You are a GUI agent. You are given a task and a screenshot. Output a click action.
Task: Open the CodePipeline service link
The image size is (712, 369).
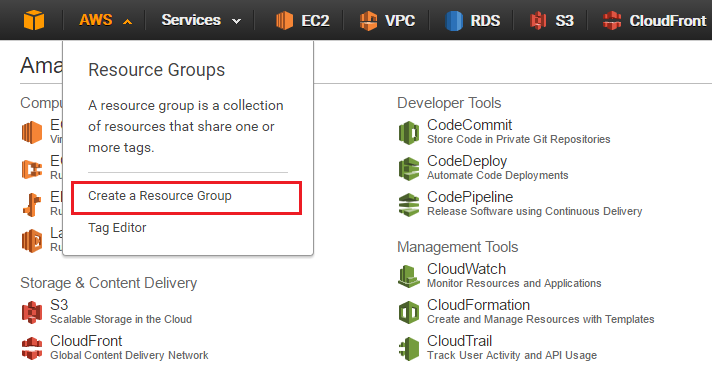[x=470, y=197]
